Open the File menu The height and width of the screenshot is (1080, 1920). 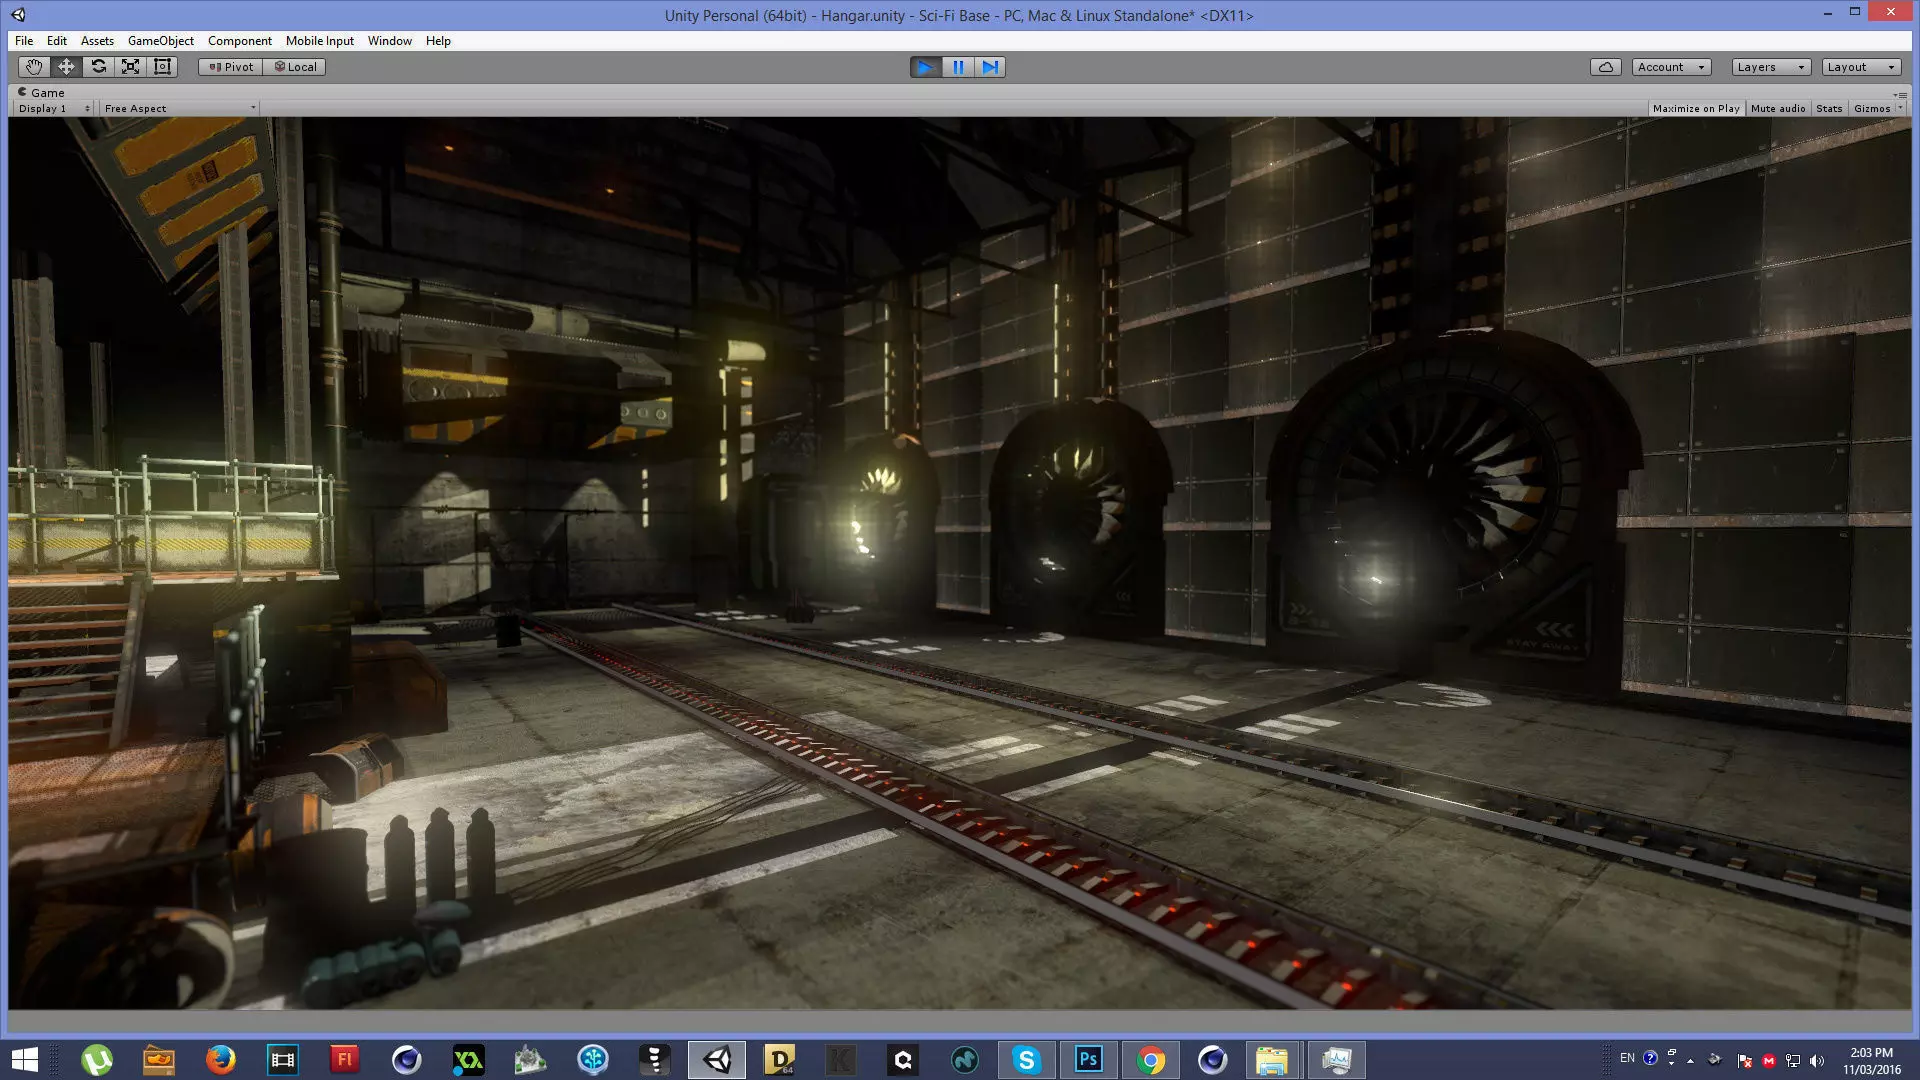coord(24,41)
